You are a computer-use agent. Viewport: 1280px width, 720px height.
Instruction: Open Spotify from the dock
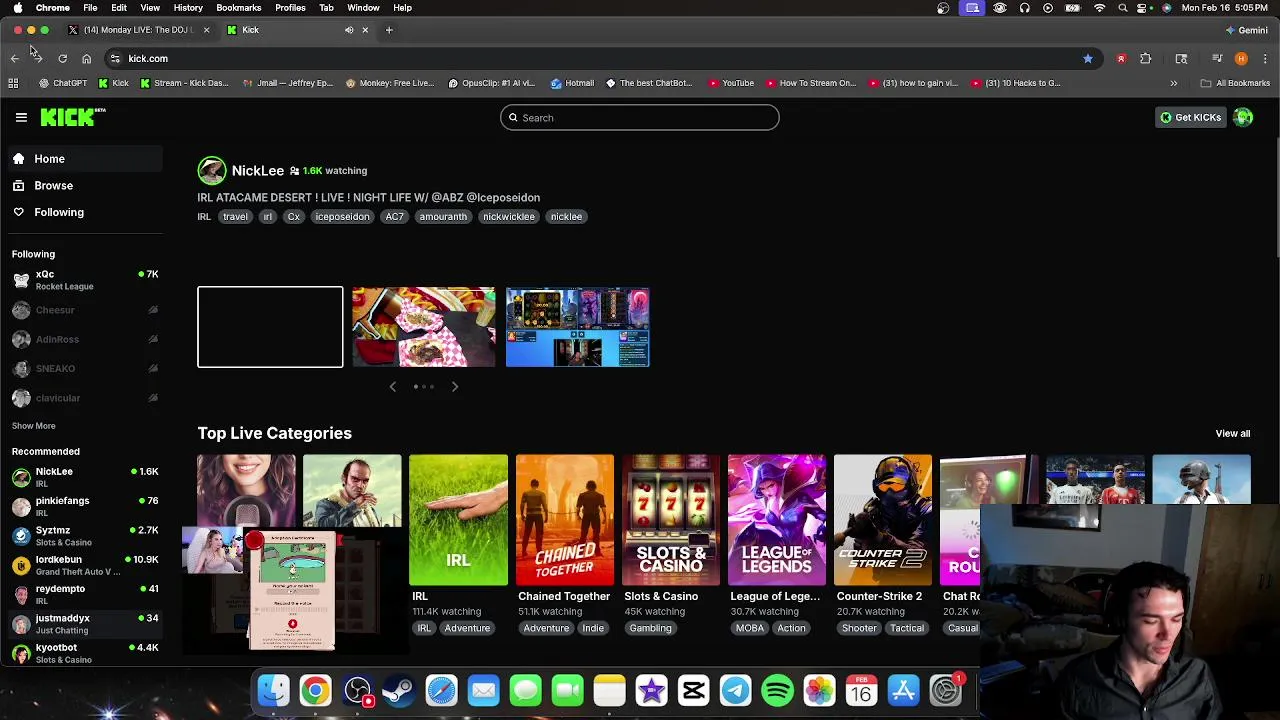[x=777, y=690]
